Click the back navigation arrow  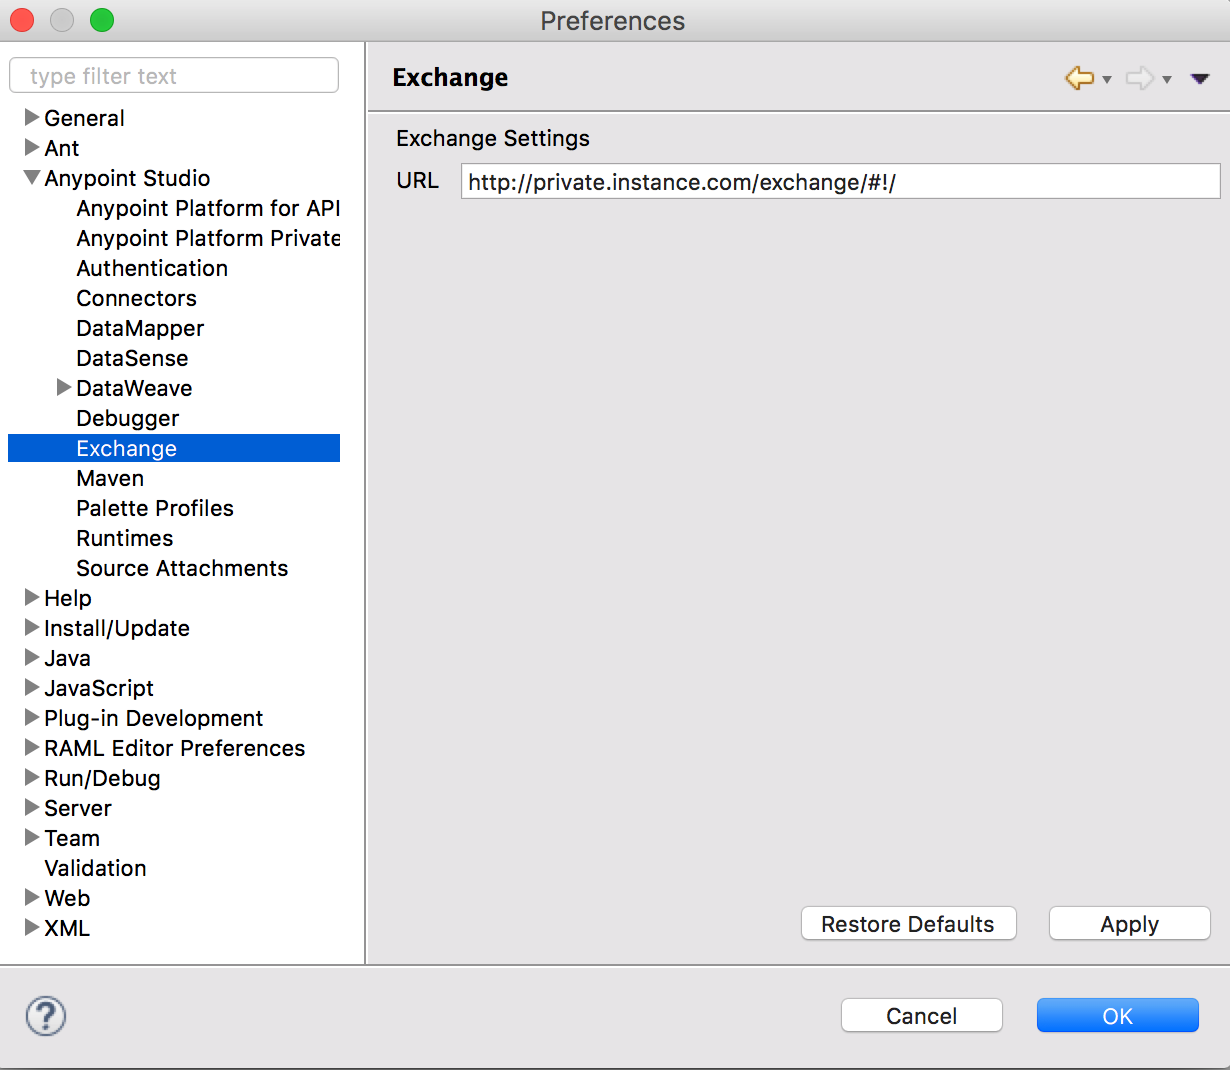coord(1078,77)
